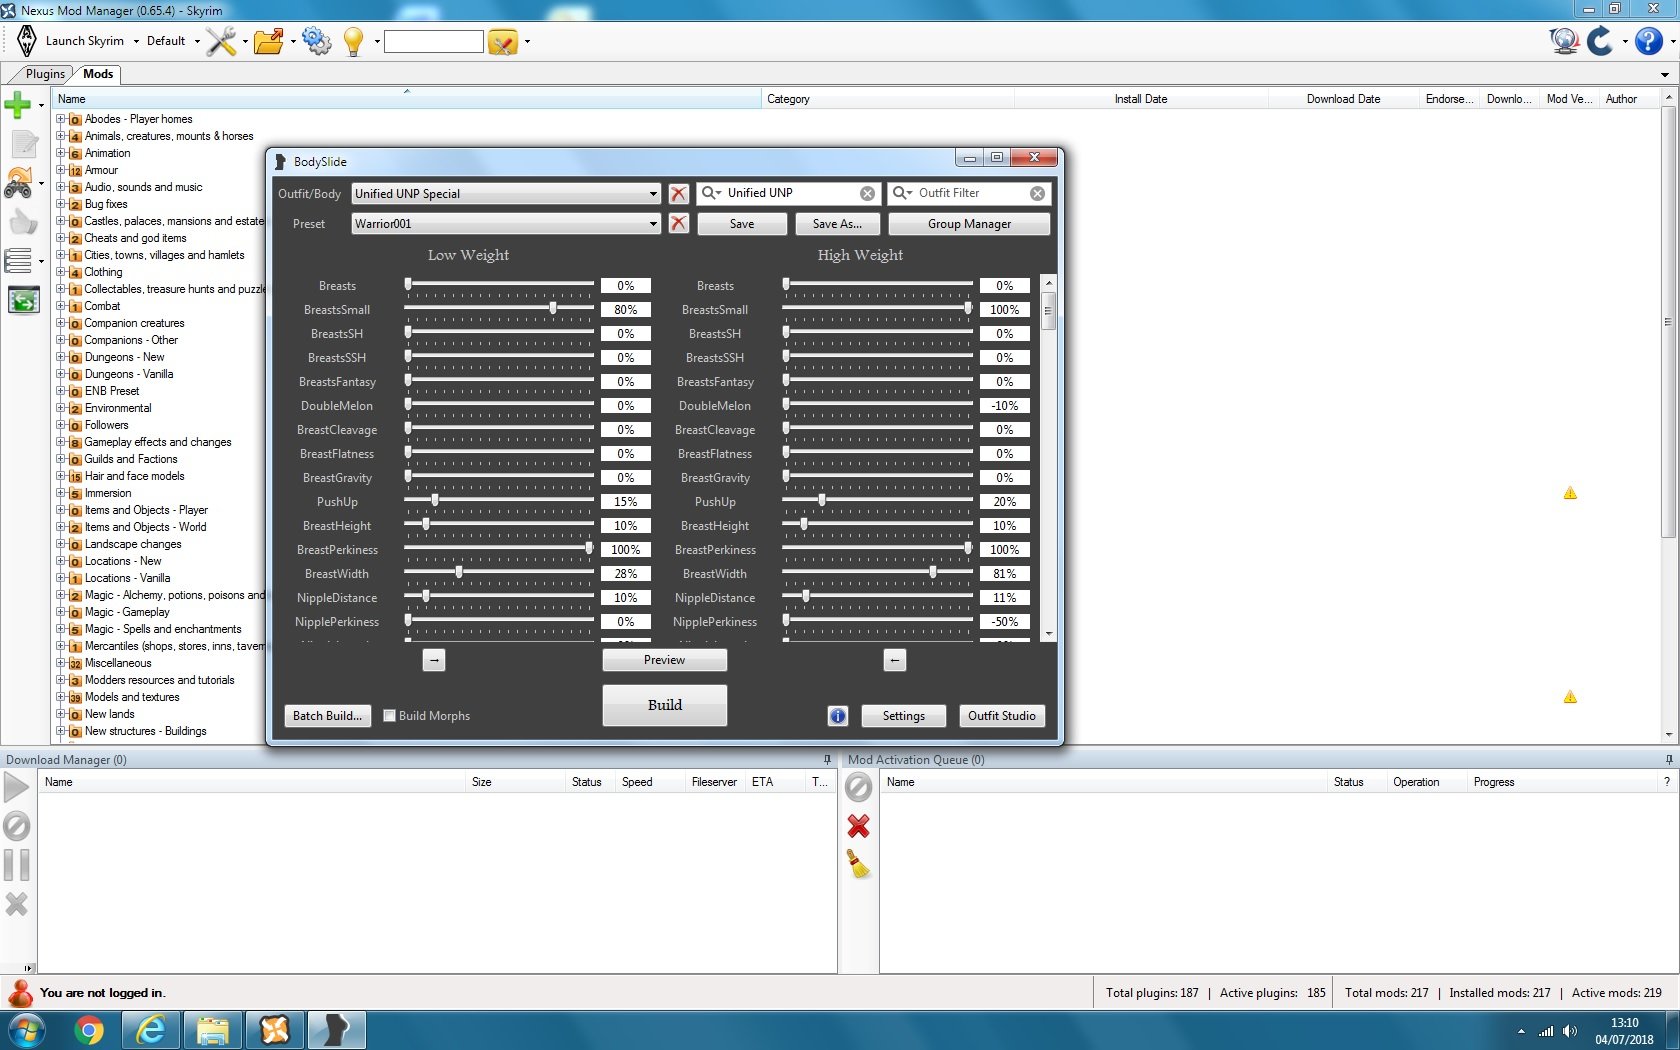Click the Preview button
The width and height of the screenshot is (1680, 1050).
click(x=664, y=660)
